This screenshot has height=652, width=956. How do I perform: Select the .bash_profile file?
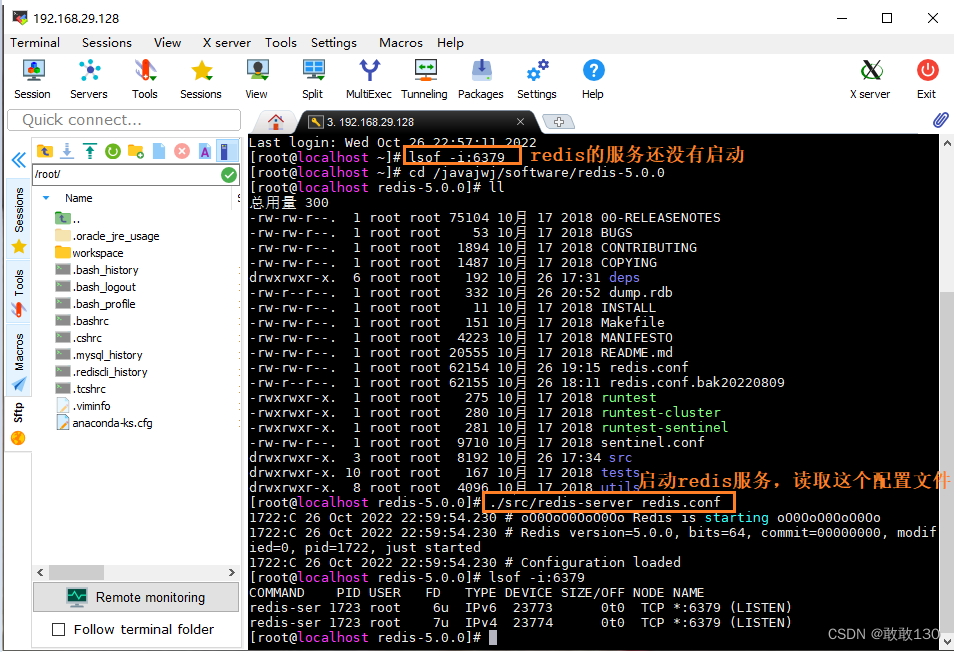(x=96, y=304)
